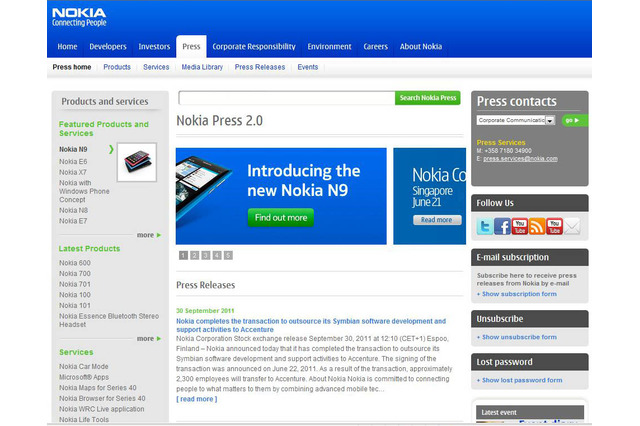The height and width of the screenshot is (426, 640).
Task: Open the Products submenu link
Action: coord(117,67)
